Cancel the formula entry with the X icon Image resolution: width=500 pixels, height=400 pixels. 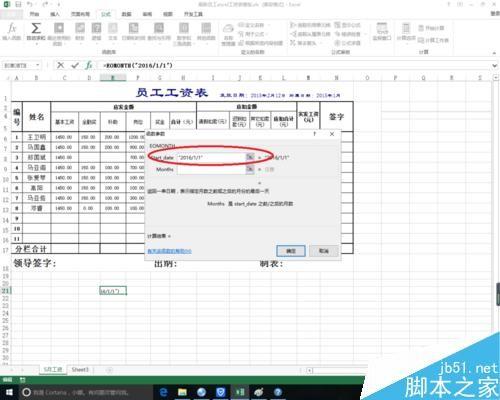pyautogui.click(x=60, y=65)
